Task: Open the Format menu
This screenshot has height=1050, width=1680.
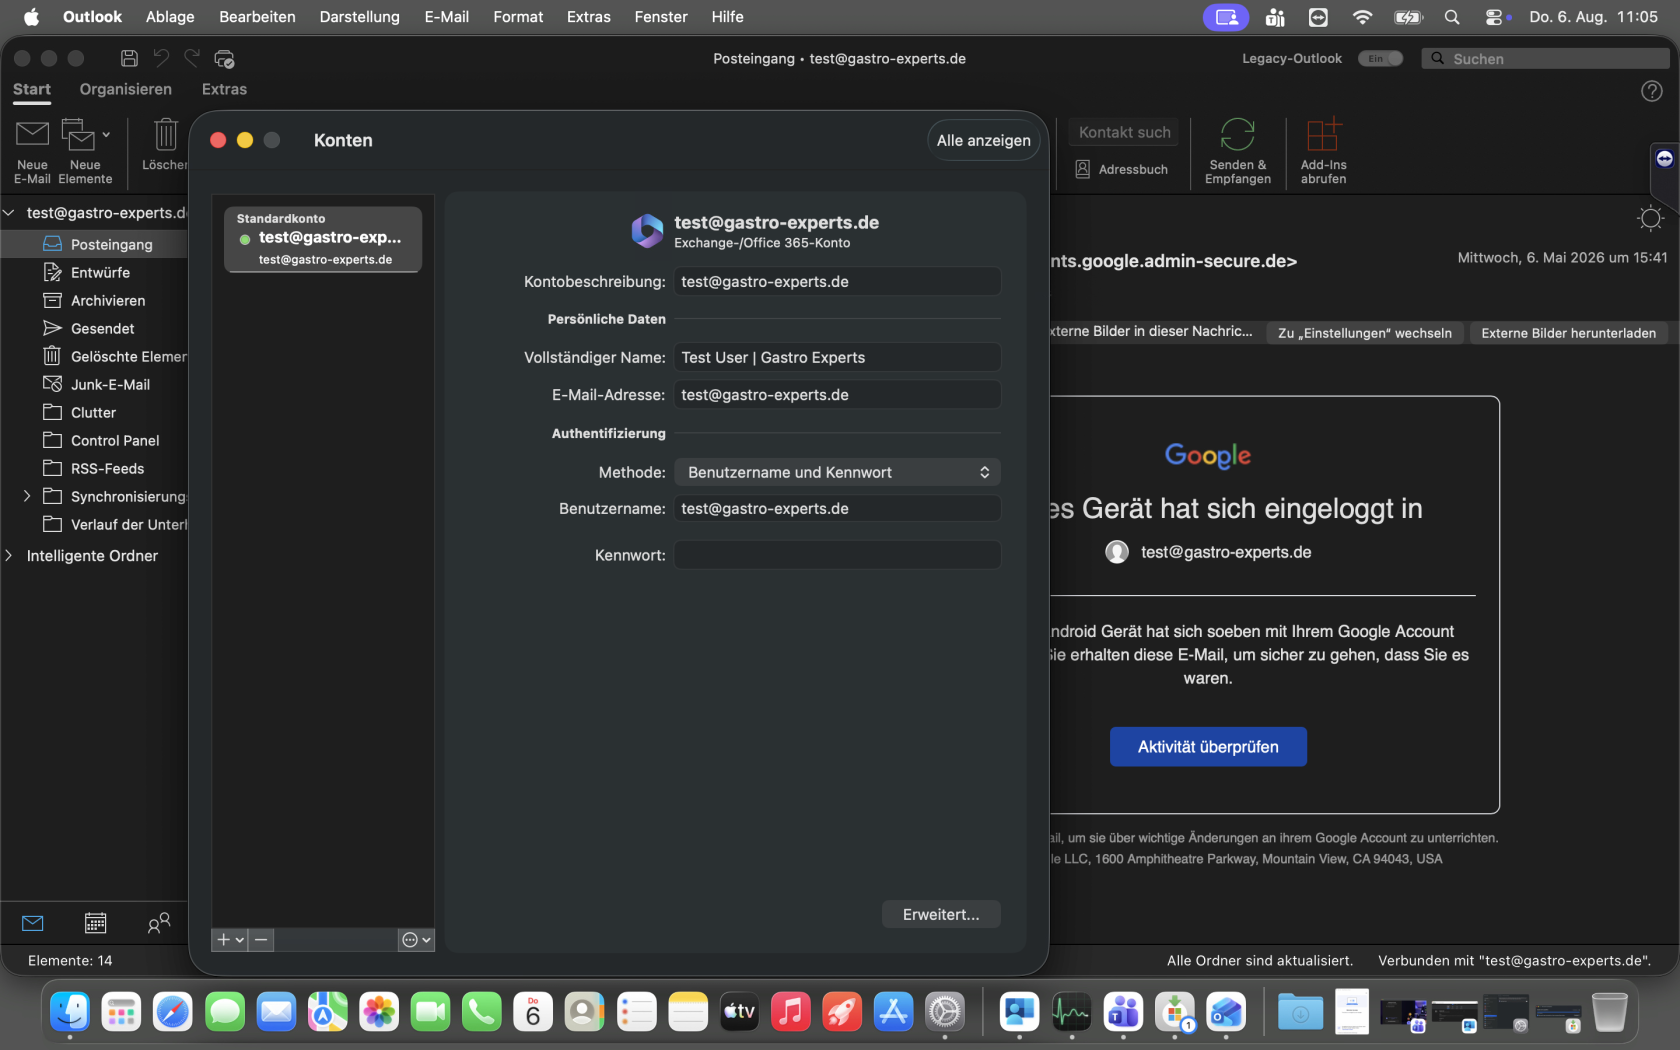Action: (518, 17)
